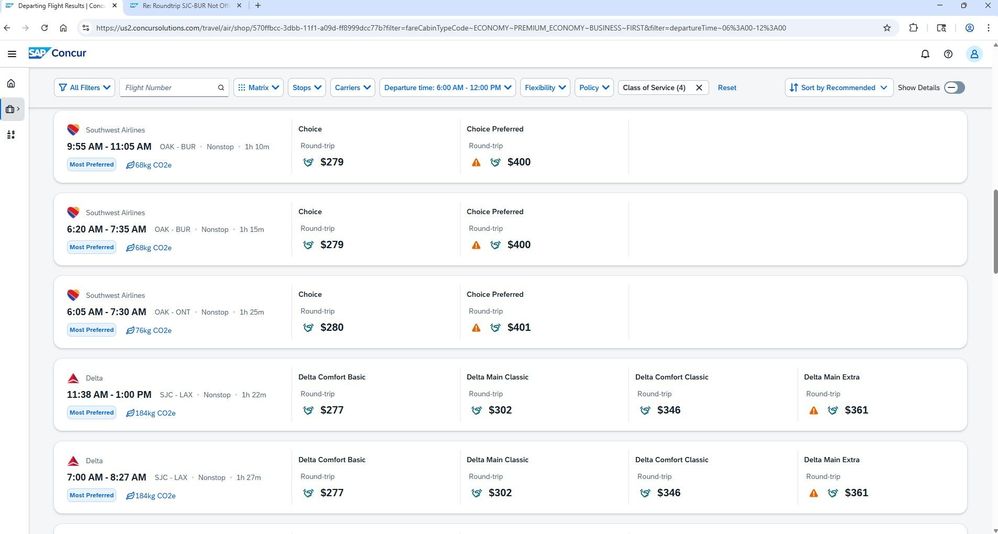Click policy icon beside $277 on 11:38 AM Delta
The height and width of the screenshot is (534, 998).
(308, 411)
